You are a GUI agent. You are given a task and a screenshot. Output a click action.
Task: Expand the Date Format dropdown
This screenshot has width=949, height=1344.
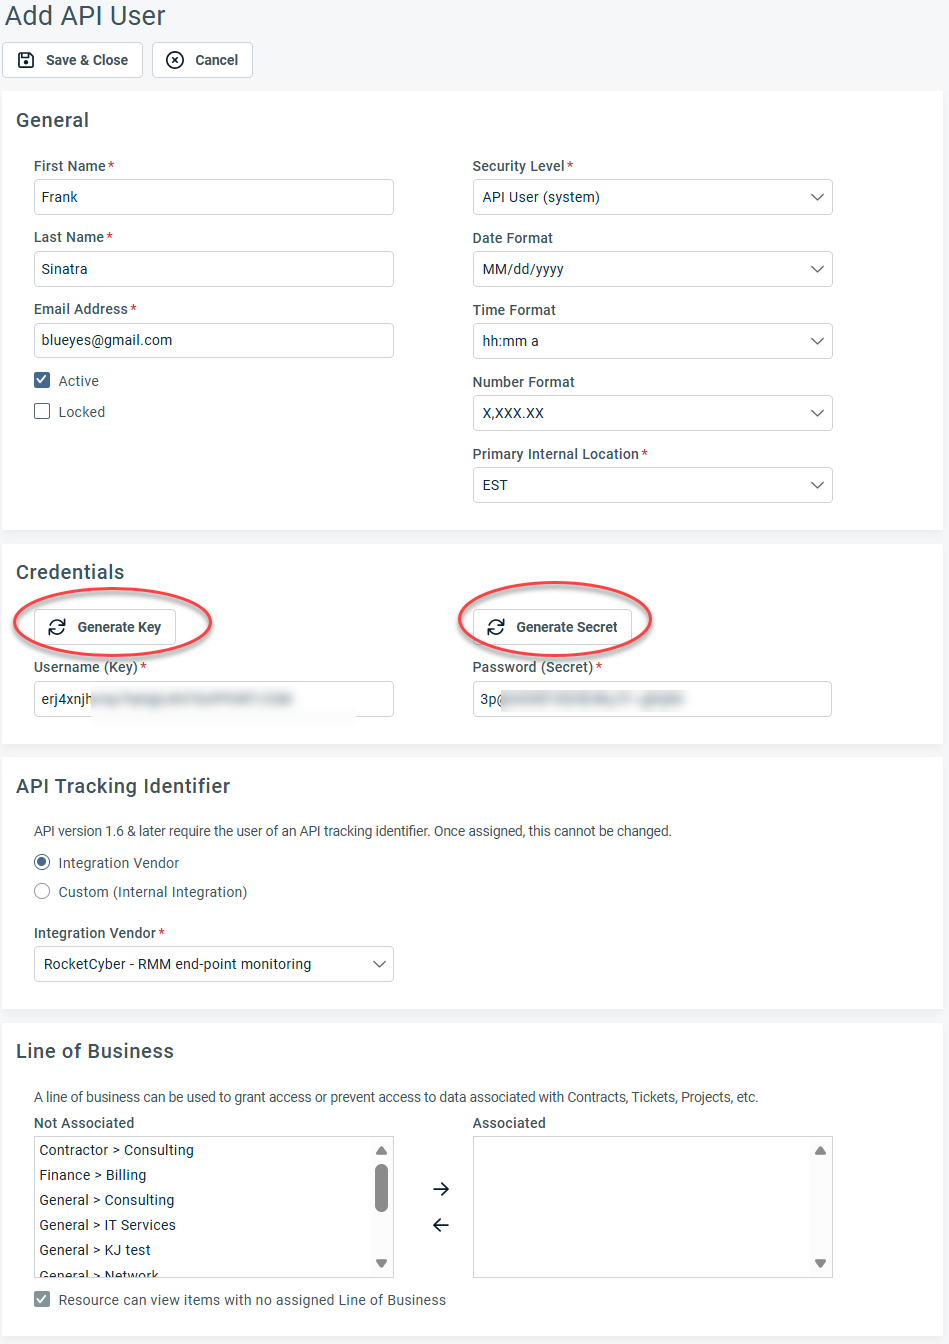pos(652,269)
